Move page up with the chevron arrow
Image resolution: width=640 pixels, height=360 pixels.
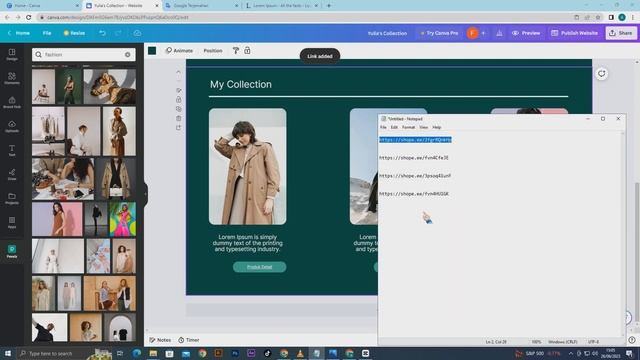pyautogui.click(x=178, y=72)
